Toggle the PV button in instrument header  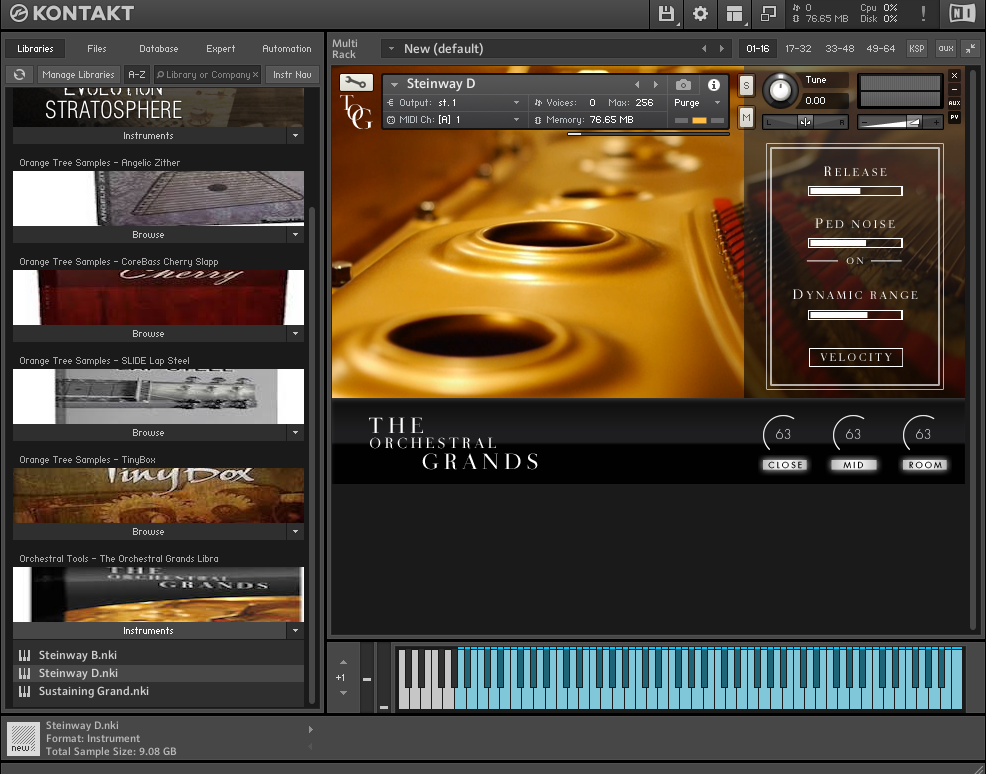tap(955, 117)
